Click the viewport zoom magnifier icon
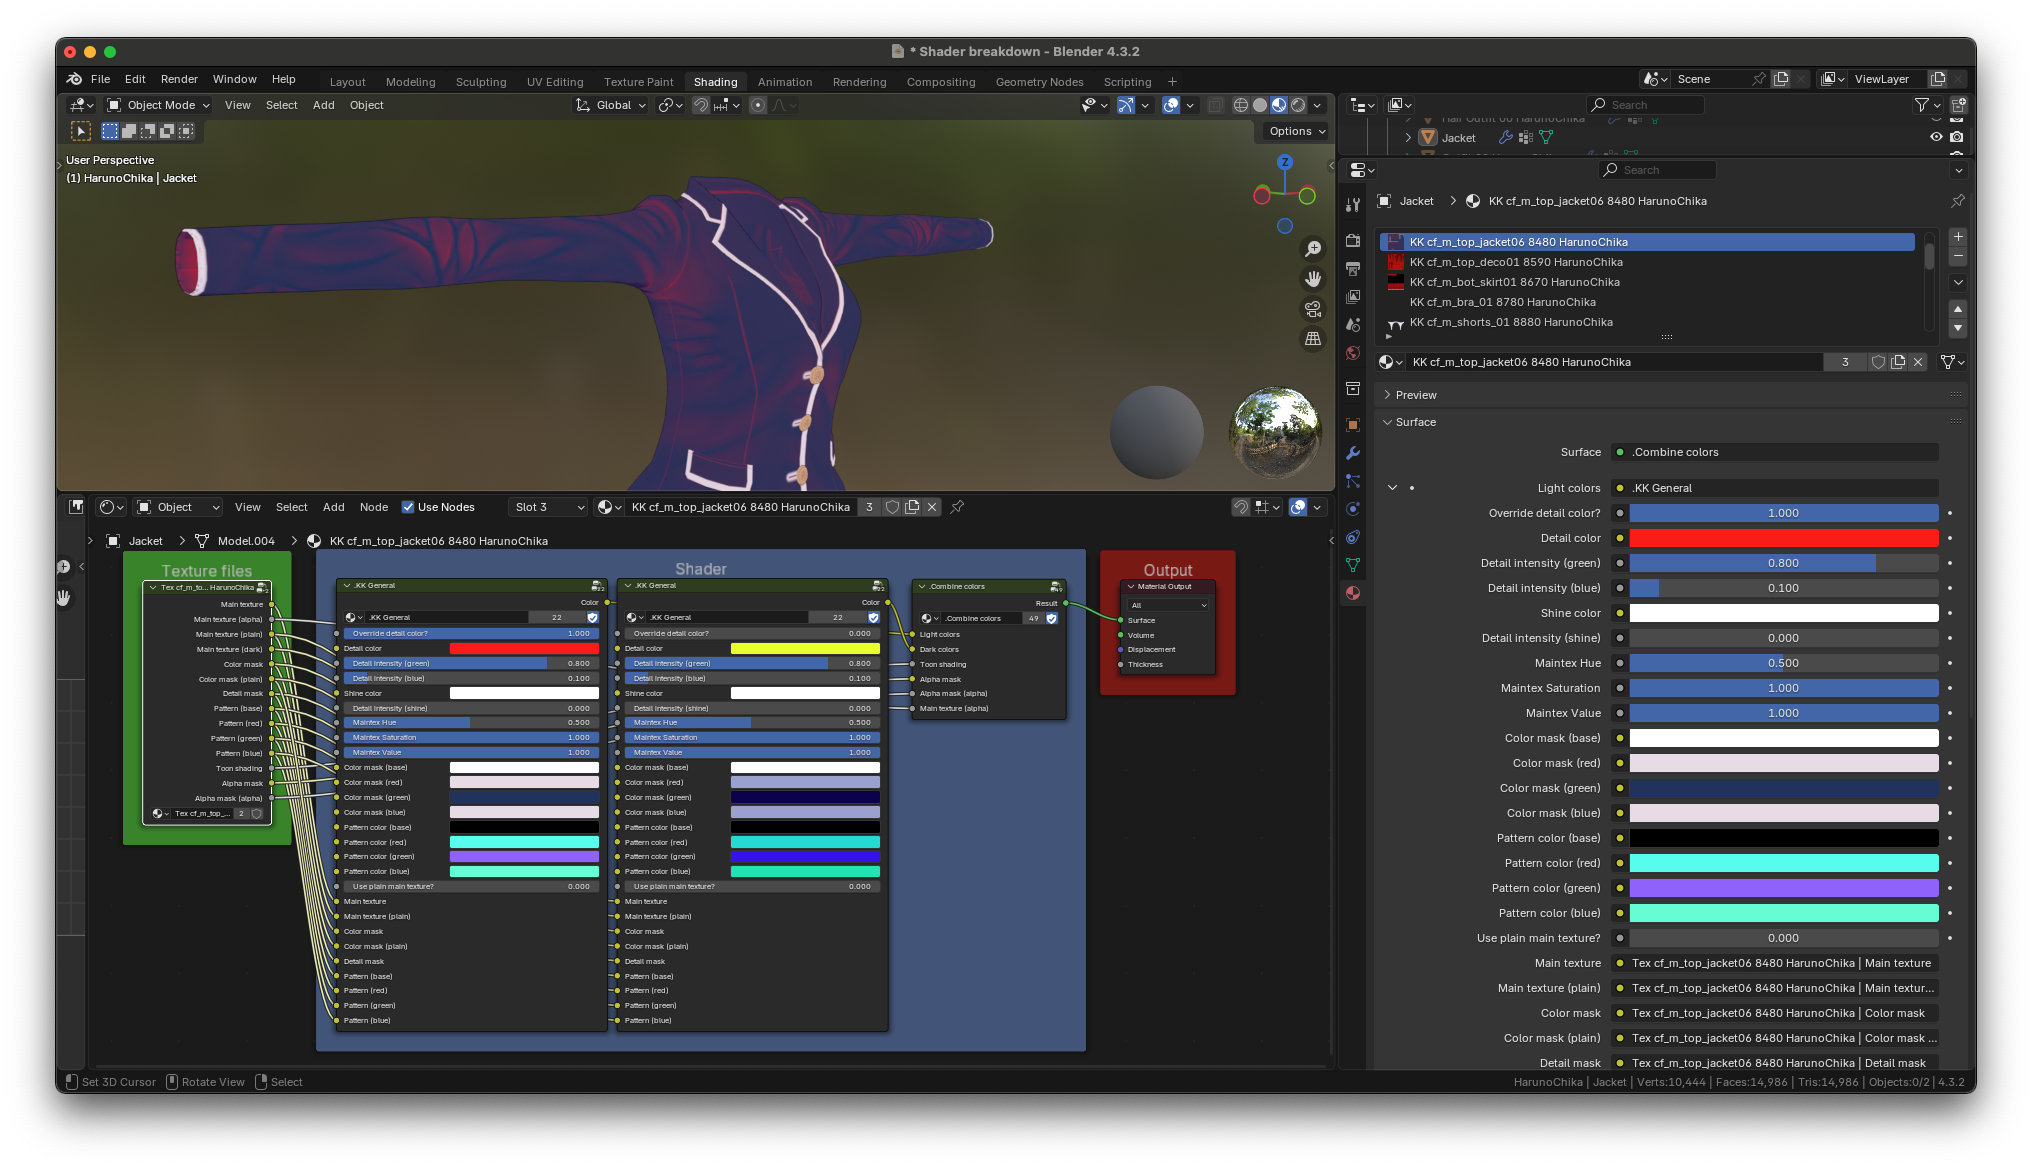The image size is (2032, 1167). click(x=1313, y=249)
